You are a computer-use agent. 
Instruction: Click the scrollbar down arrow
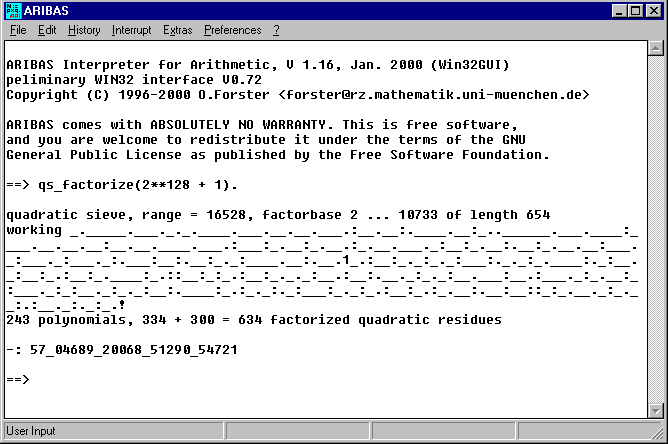pyautogui.click(x=655, y=410)
